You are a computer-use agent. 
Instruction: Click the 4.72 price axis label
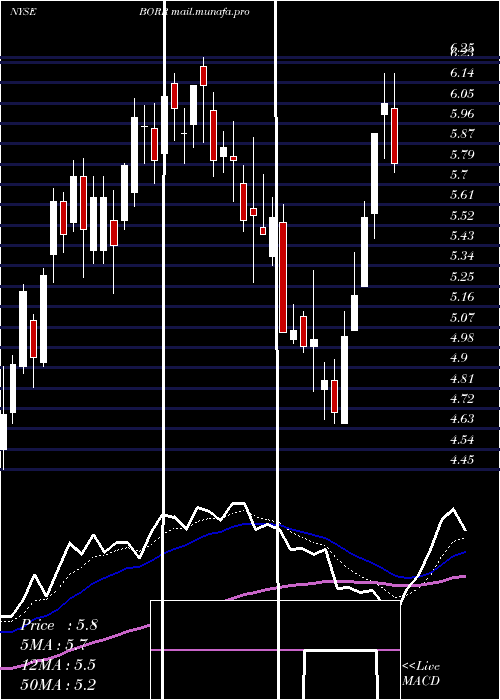[462, 399]
